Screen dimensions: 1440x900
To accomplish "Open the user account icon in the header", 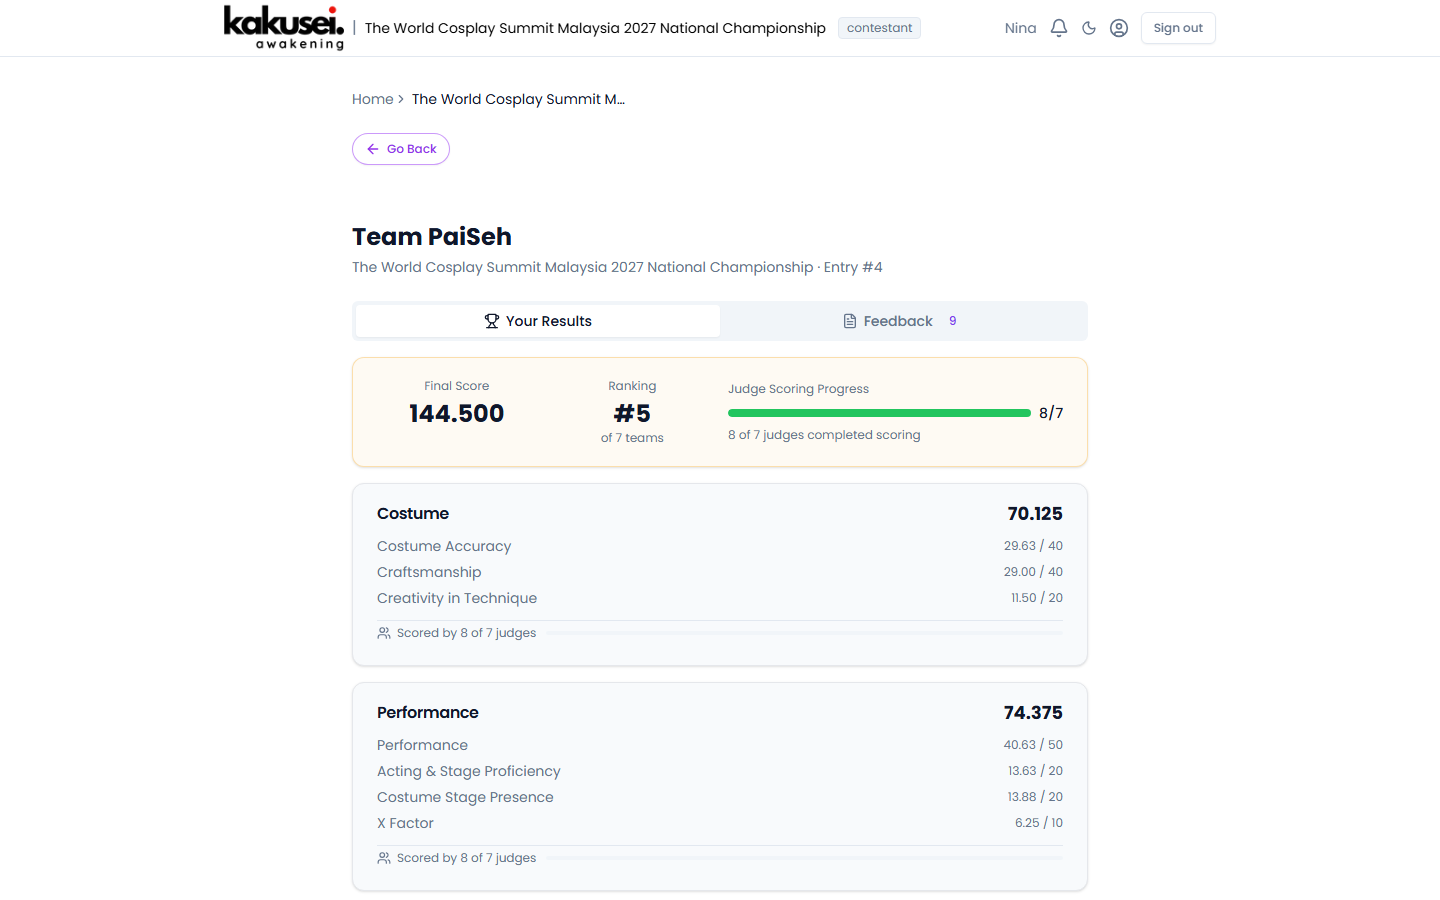I will coord(1118,28).
